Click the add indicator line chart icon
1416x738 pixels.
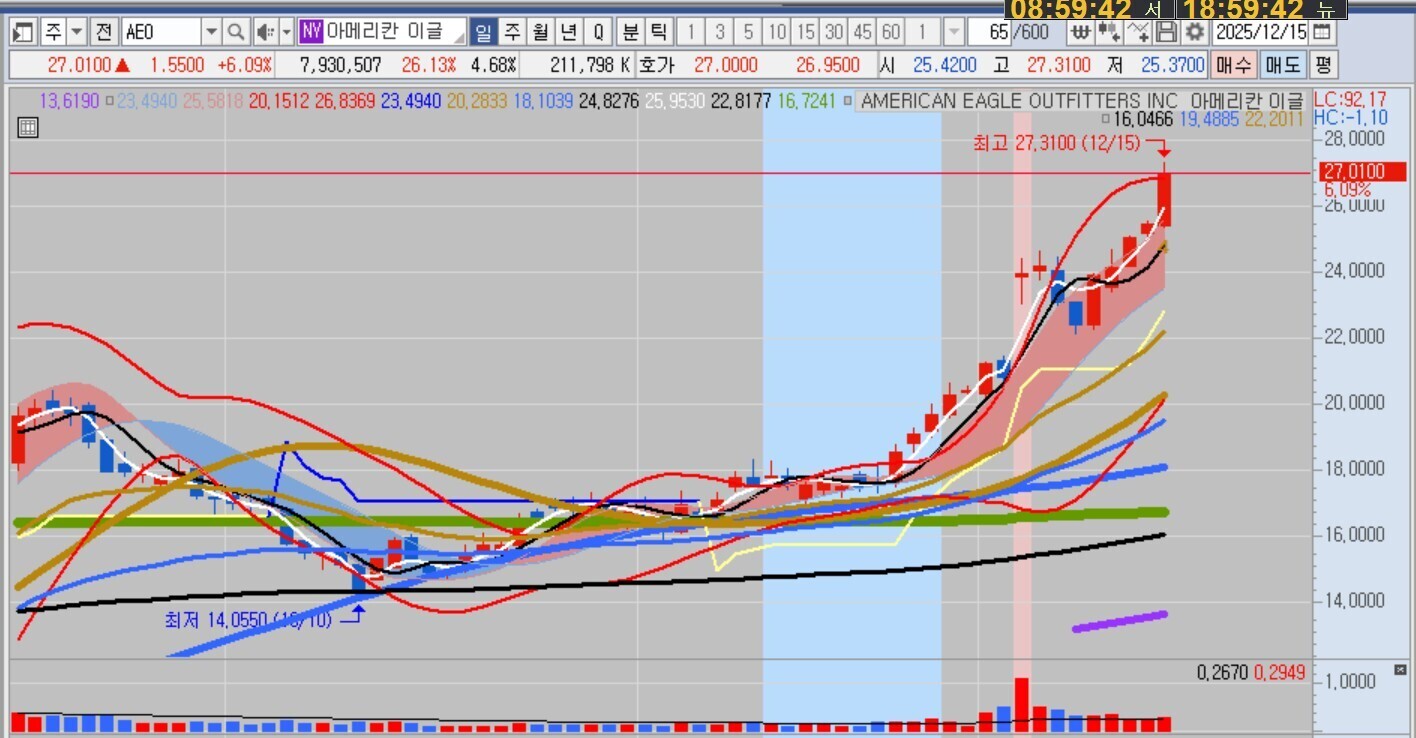pyautogui.click(x=1137, y=32)
